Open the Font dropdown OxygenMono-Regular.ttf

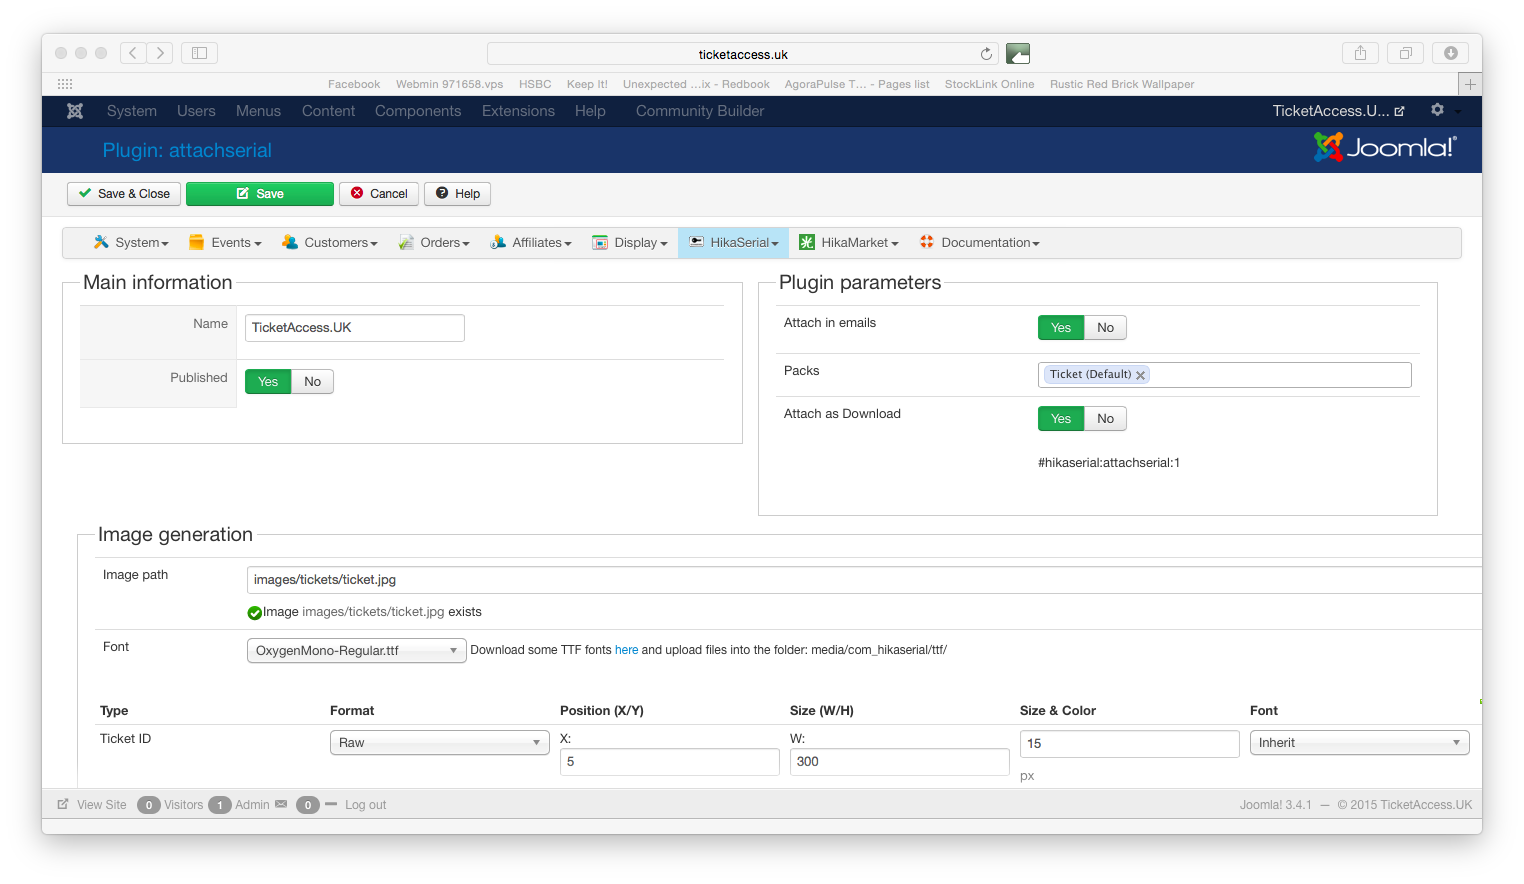(x=357, y=651)
